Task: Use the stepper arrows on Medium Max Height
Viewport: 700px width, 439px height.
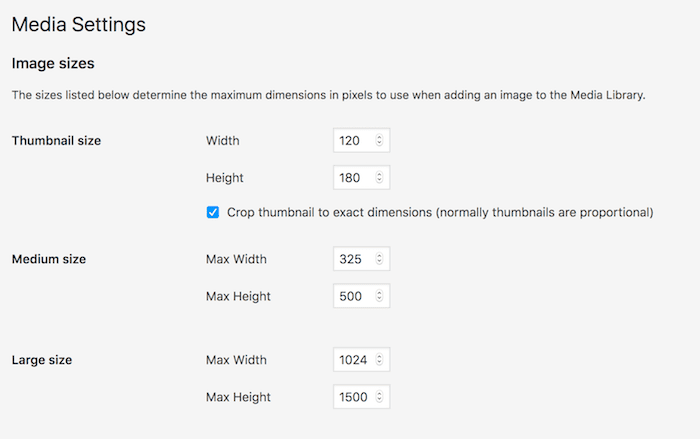Action: tap(379, 296)
